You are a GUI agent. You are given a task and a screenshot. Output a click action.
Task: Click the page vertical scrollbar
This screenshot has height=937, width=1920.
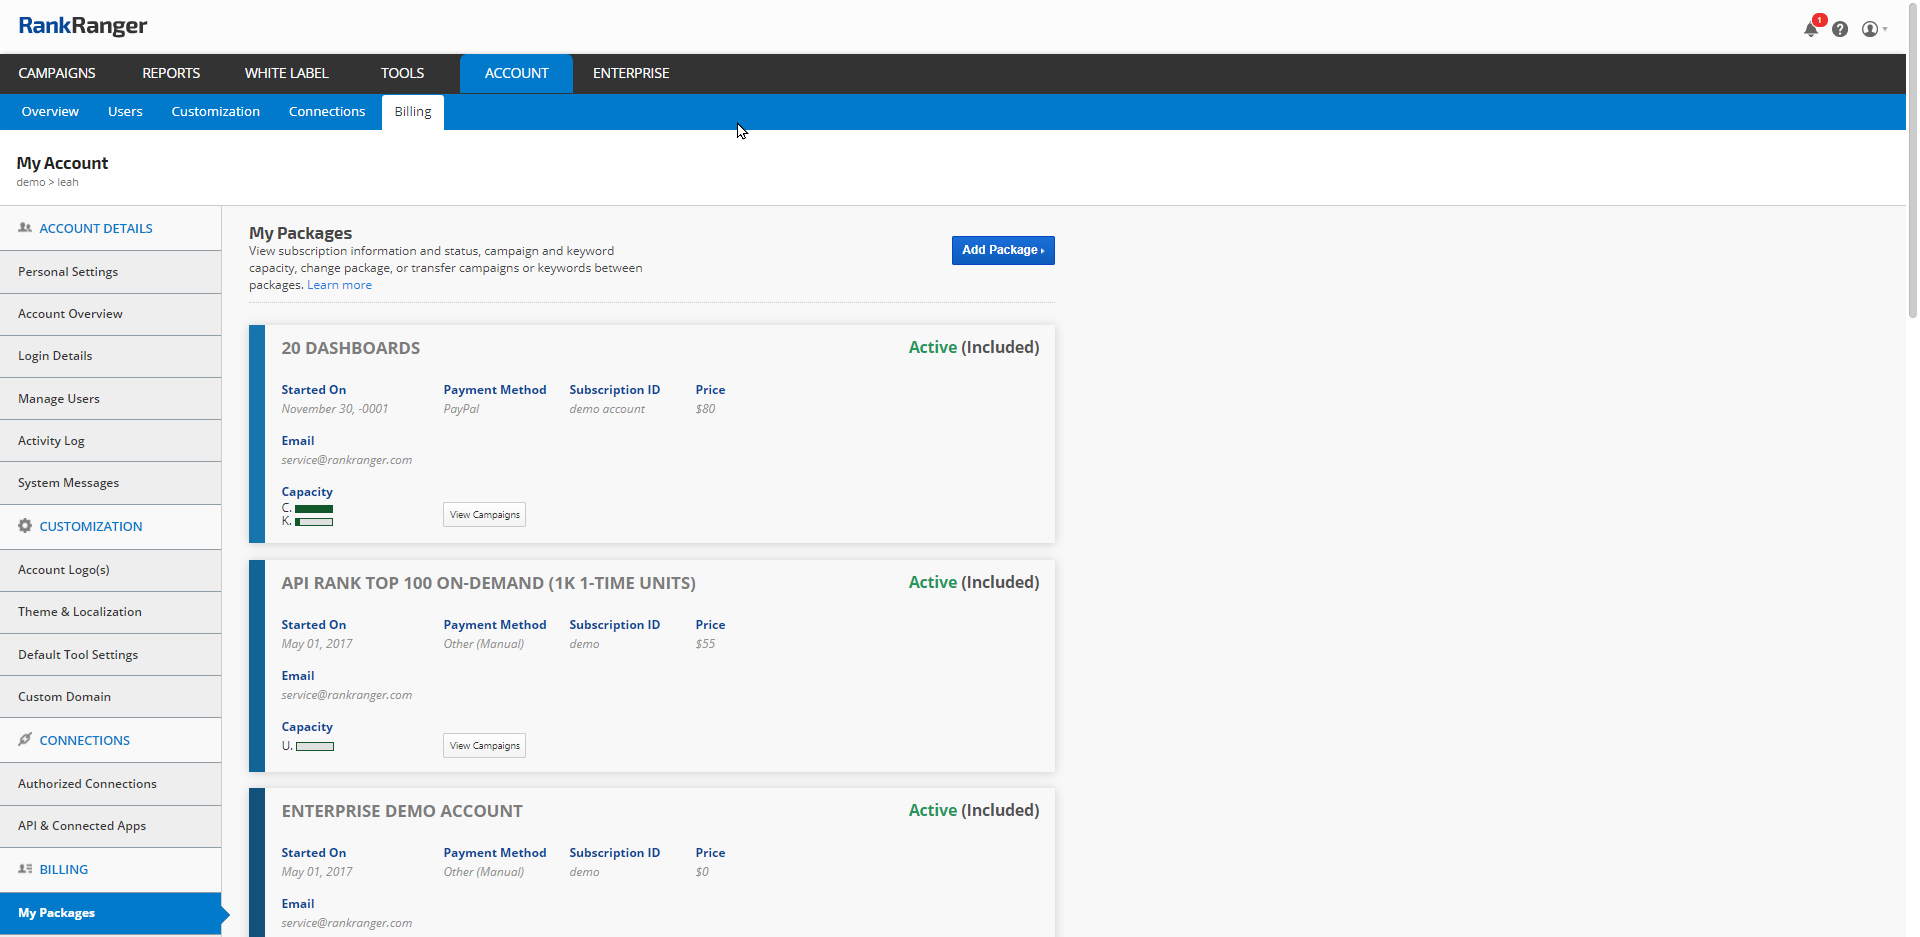tap(1912, 160)
